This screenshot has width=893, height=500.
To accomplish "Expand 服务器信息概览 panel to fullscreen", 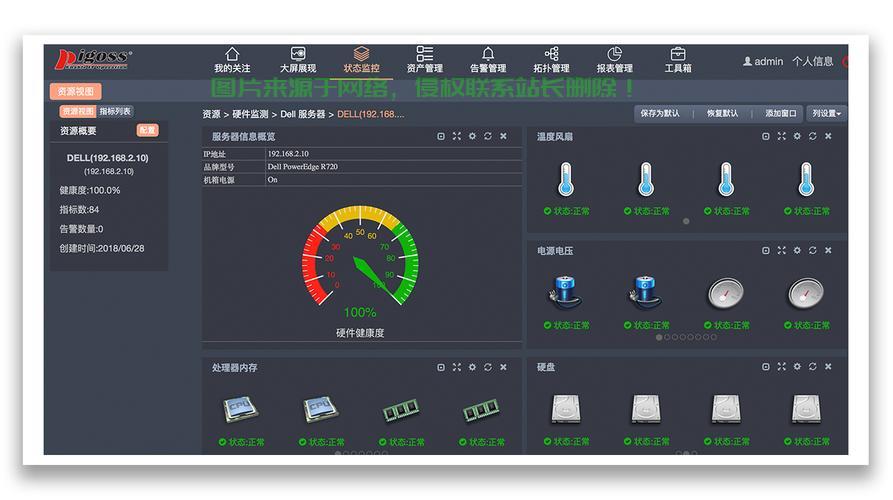I will click(456, 136).
